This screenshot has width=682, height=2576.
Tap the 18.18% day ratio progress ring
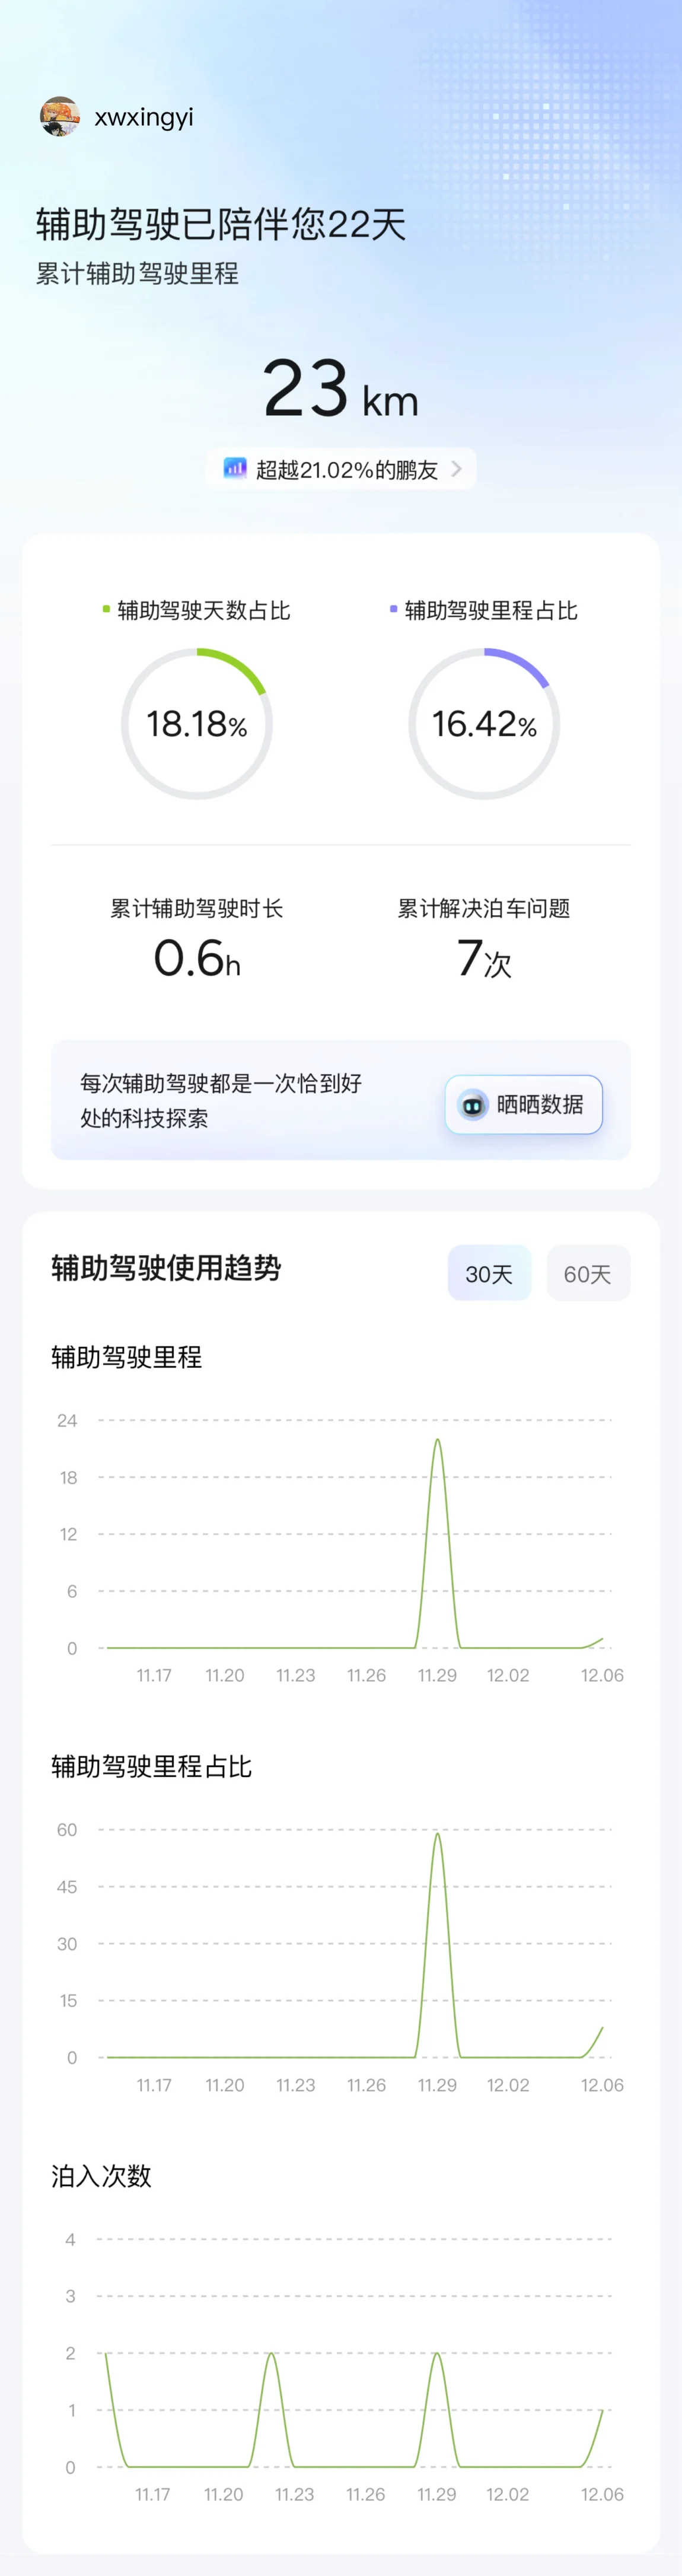pos(197,723)
